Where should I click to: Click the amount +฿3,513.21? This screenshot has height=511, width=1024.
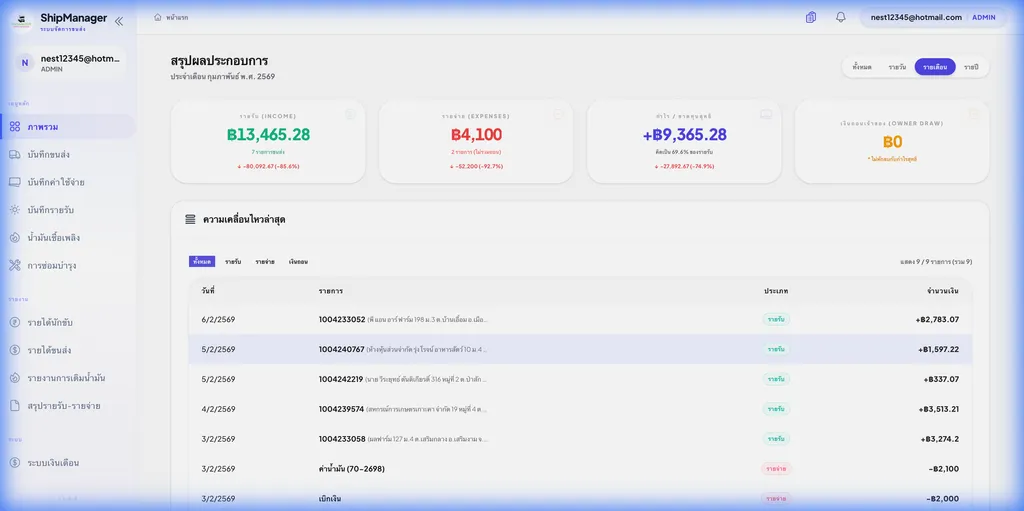tap(938, 409)
